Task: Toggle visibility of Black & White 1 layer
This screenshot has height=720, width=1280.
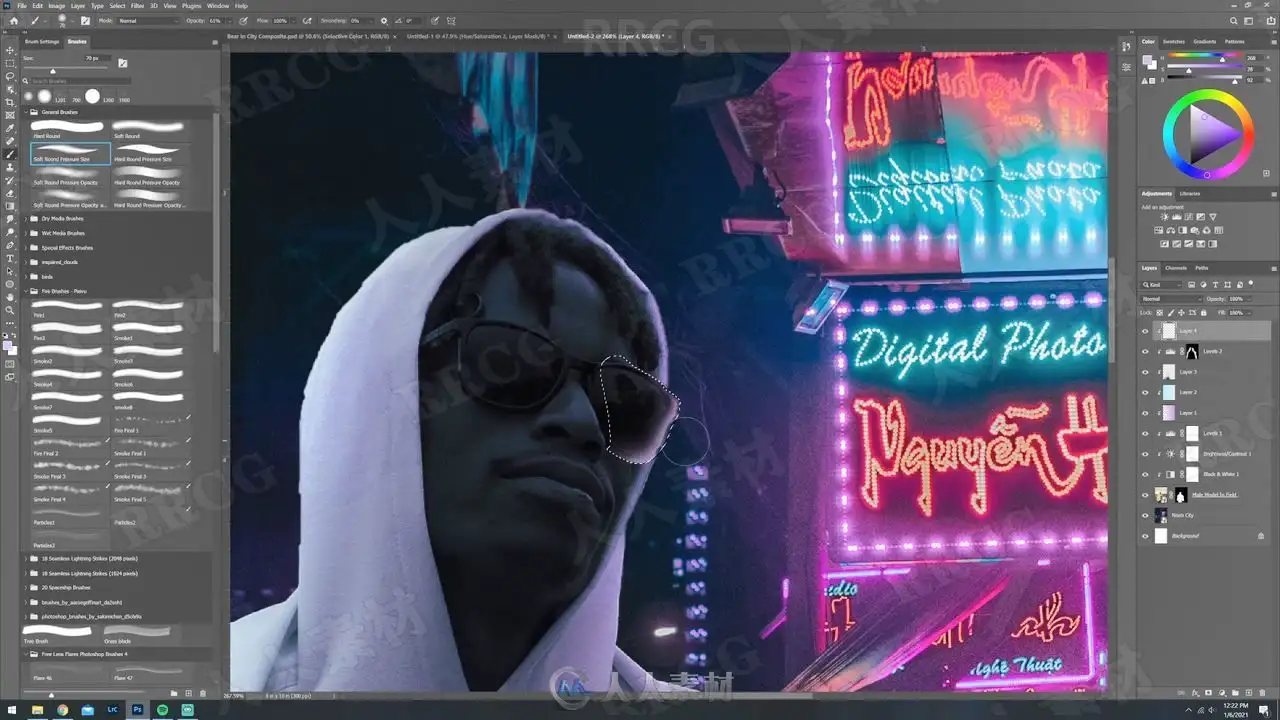Action: (x=1146, y=474)
